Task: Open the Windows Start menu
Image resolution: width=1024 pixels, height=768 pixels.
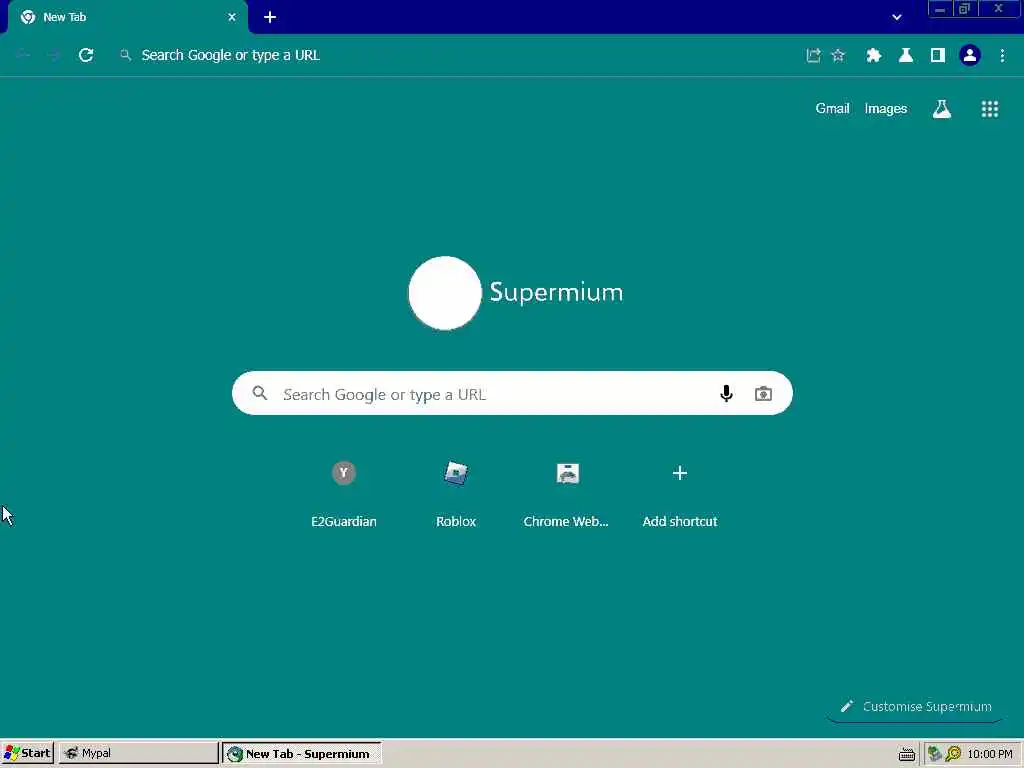Action: click(27, 753)
